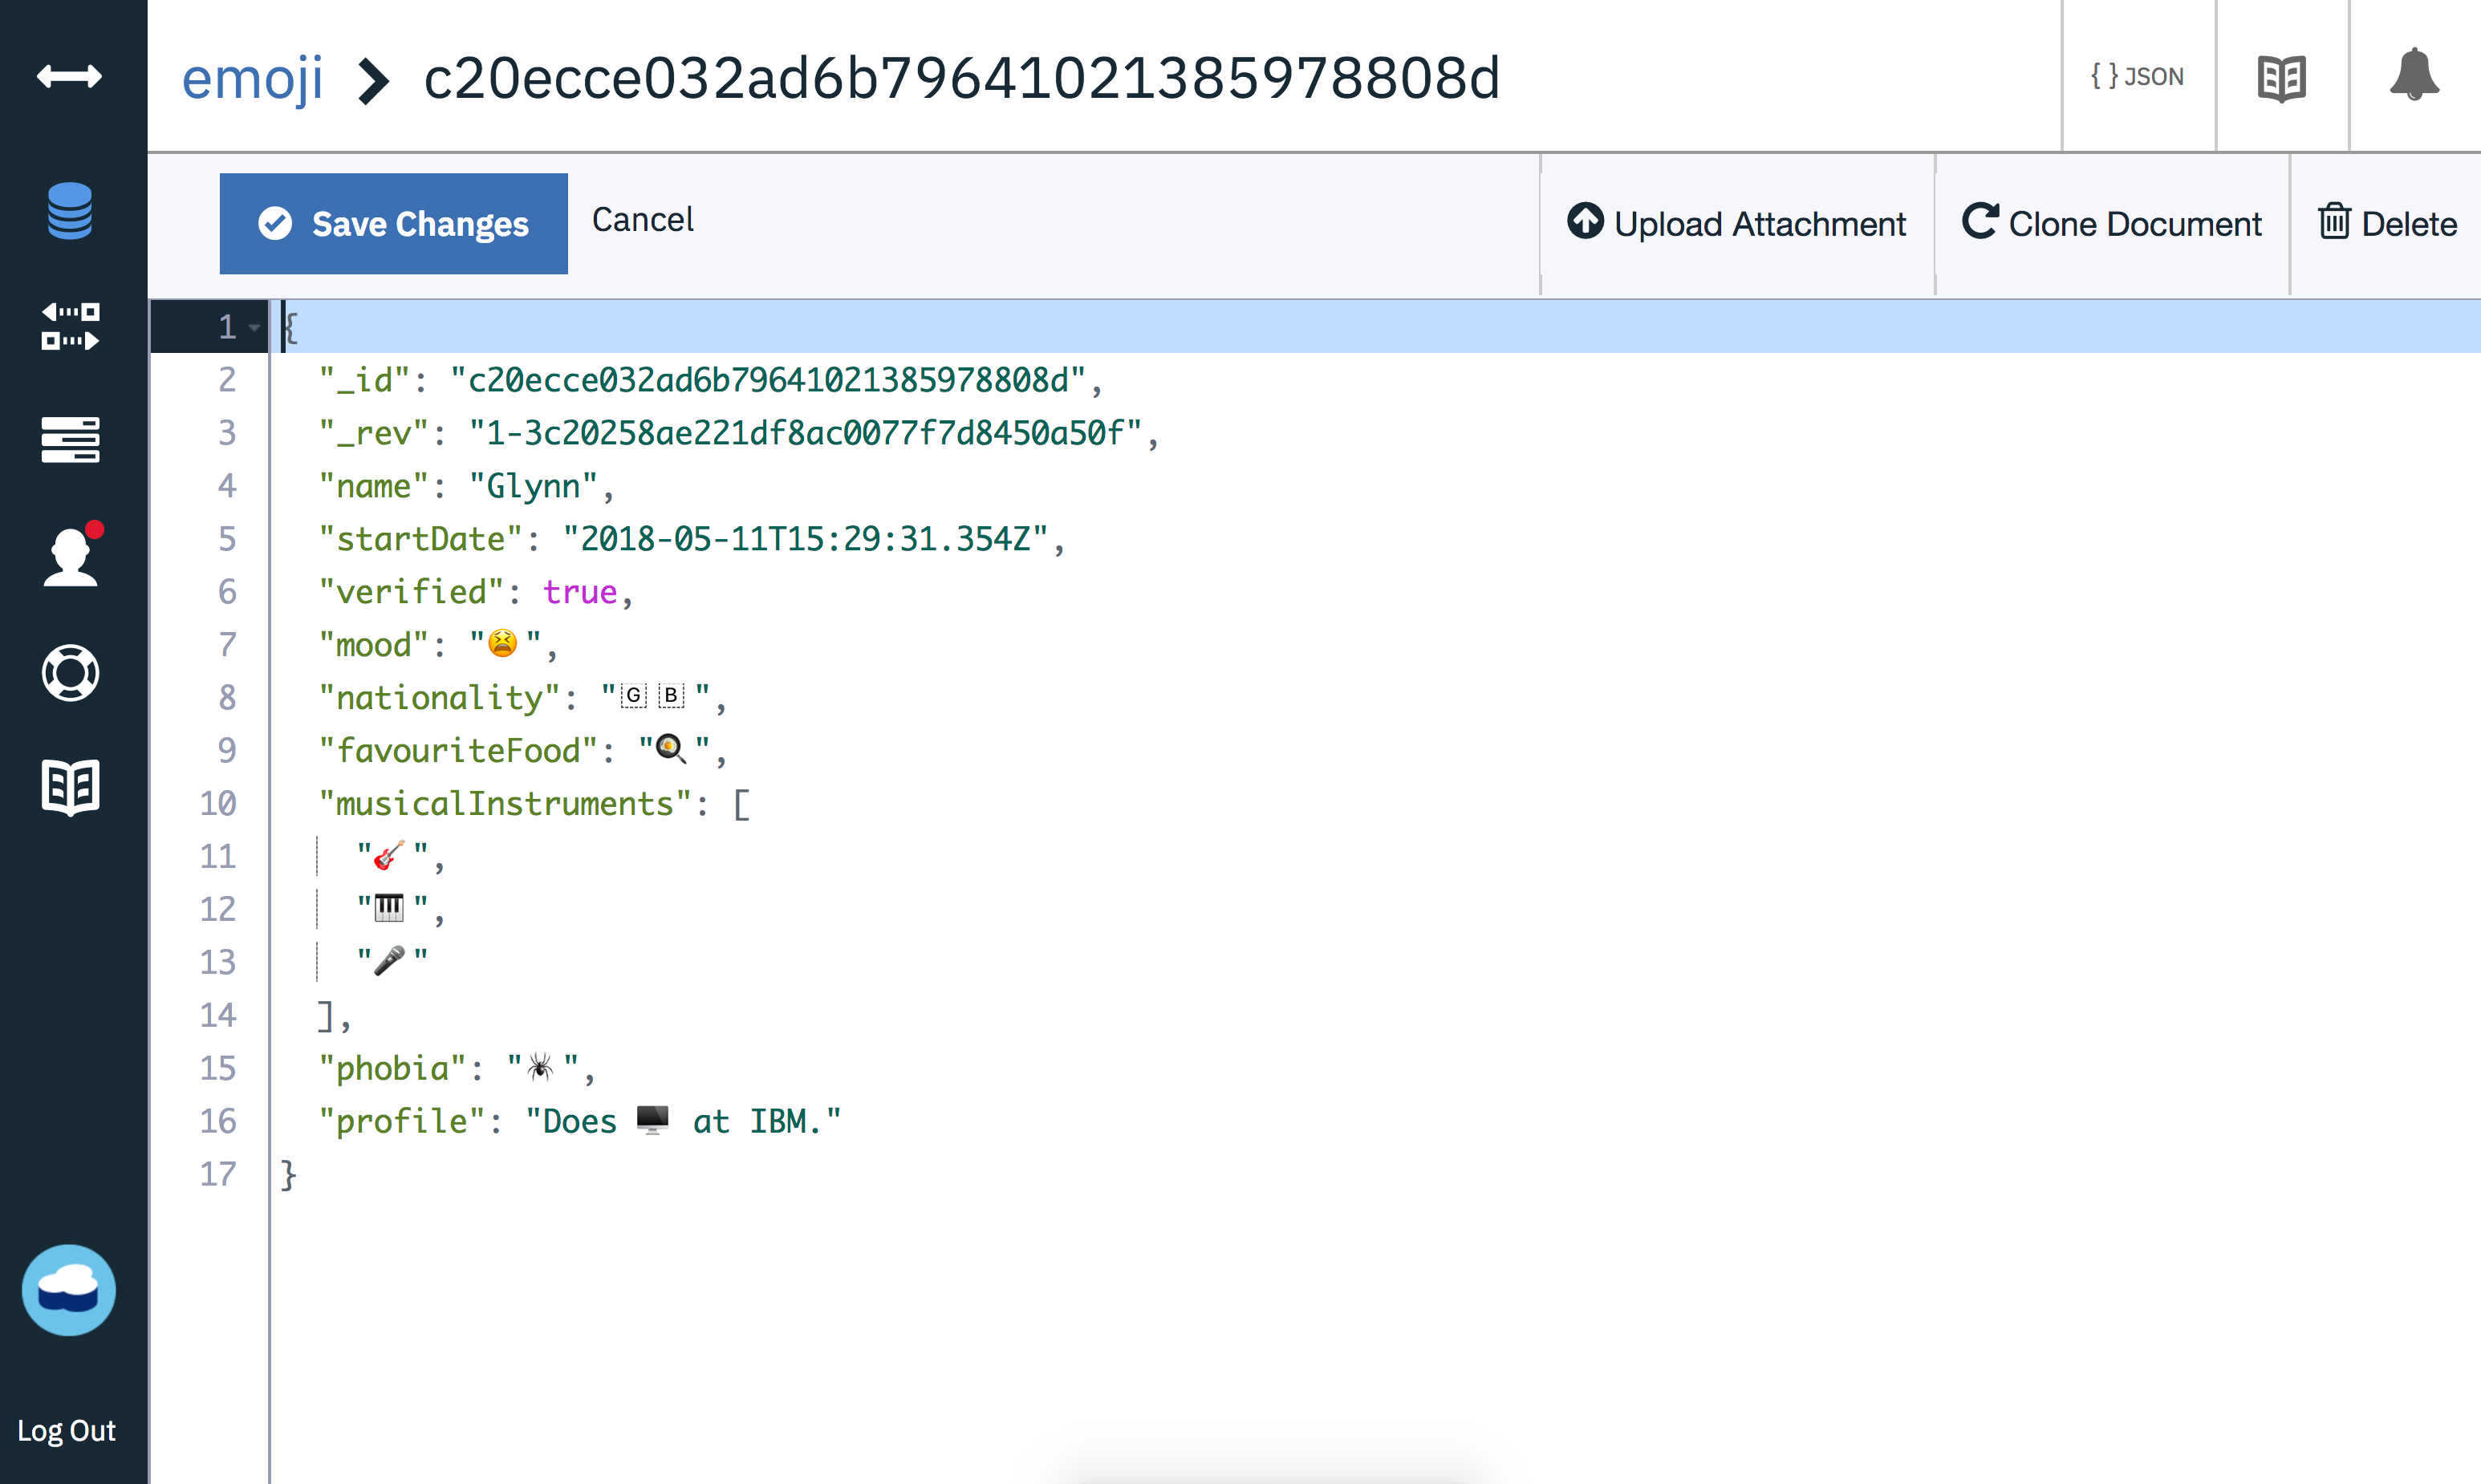This screenshot has width=2481, height=1484.
Task: Click the true value of verified
Action: point(580,592)
